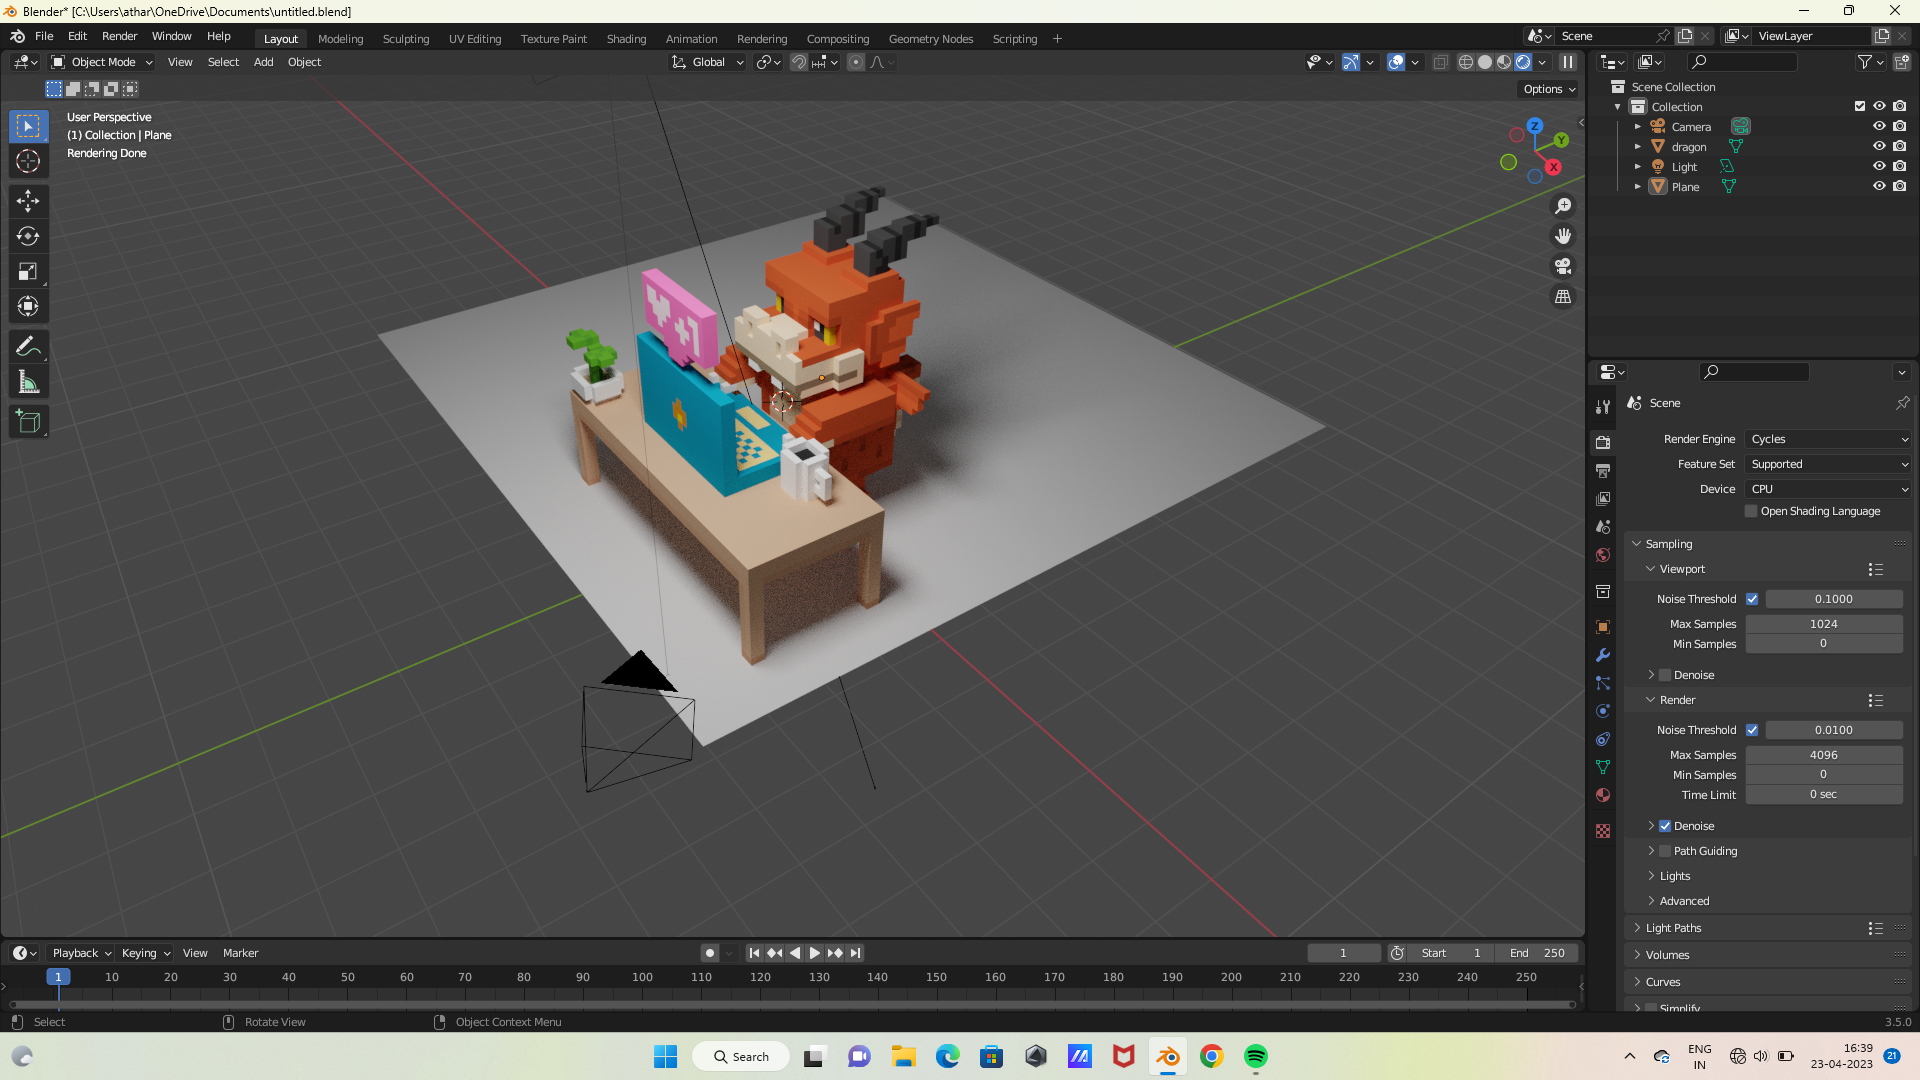Enable the Open Shading Language checkbox
The width and height of the screenshot is (1920, 1080).
(x=1752, y=511)
